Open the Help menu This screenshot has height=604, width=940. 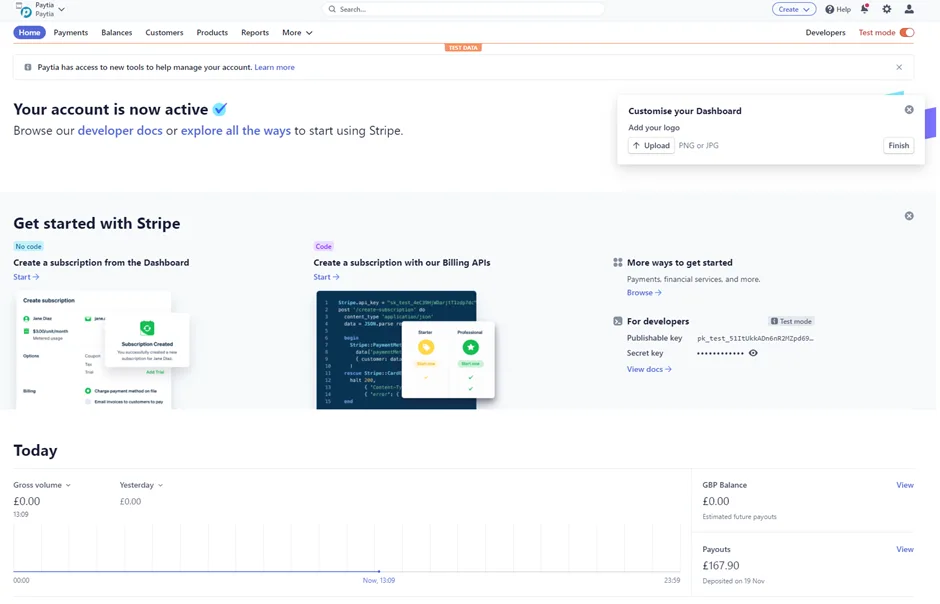(837, 9)
